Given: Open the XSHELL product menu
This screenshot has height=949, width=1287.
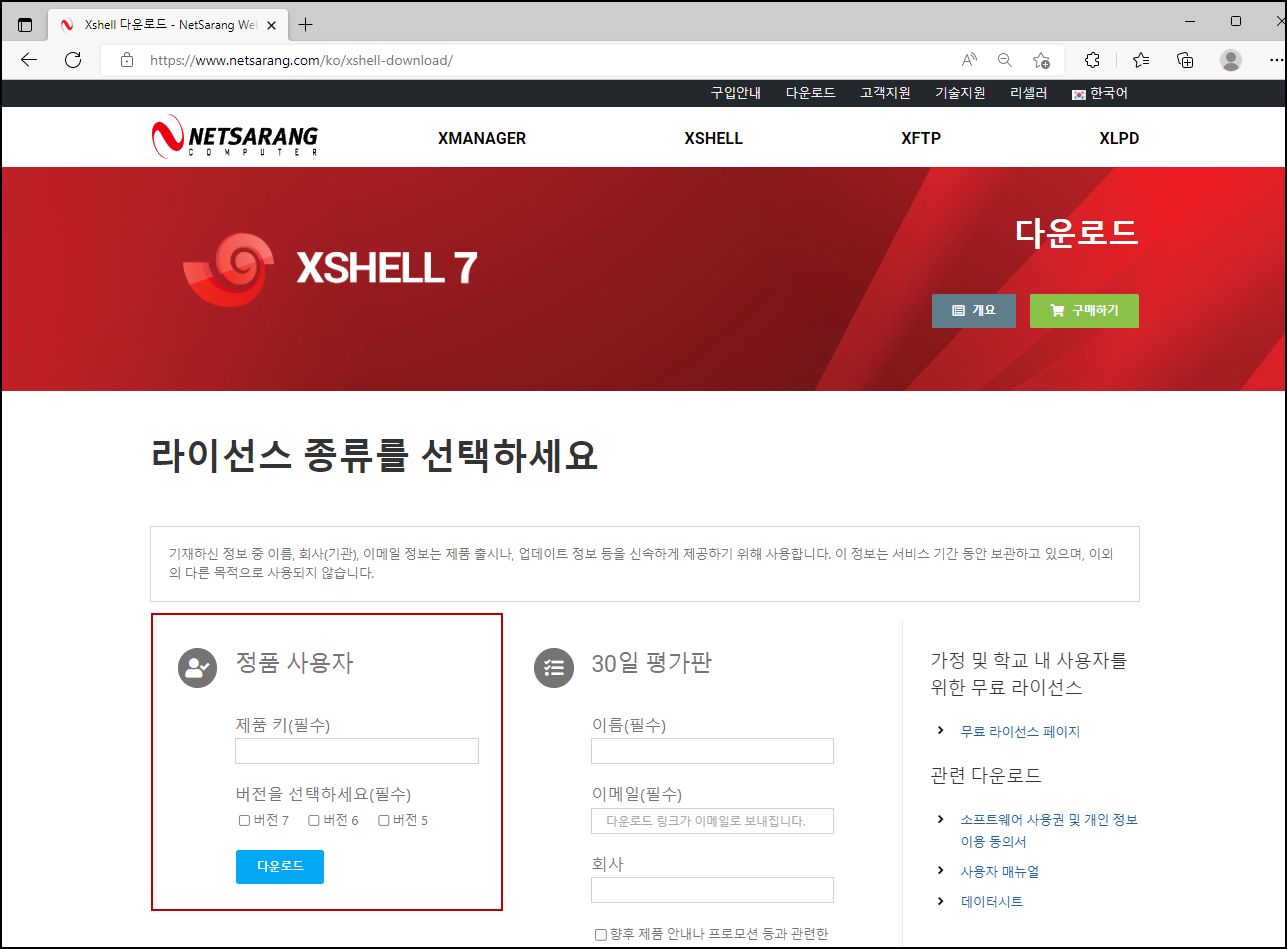Looking at the screenshot, I should (714, 138).
